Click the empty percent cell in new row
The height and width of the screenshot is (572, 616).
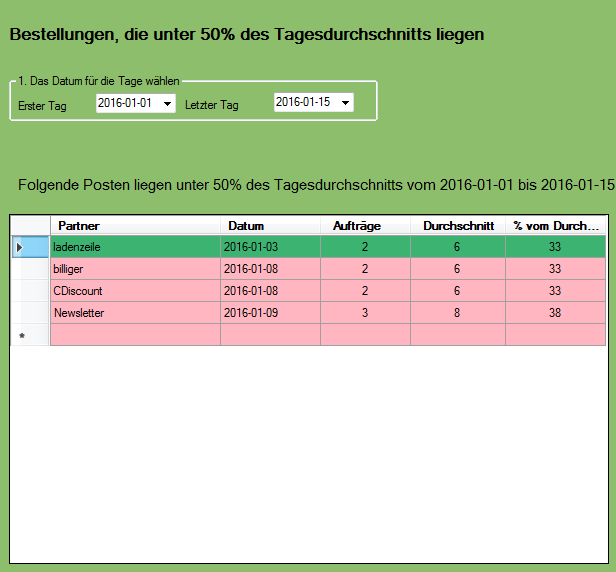[x=556, y=335]
